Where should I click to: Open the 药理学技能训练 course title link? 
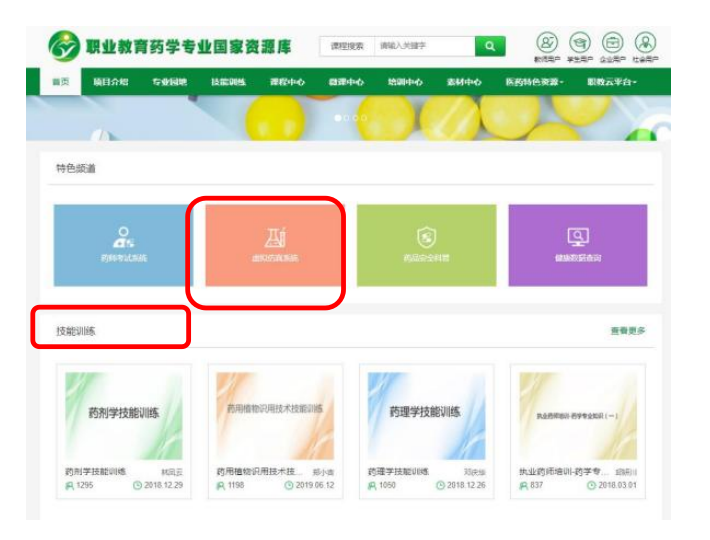[x=398, y=471]
